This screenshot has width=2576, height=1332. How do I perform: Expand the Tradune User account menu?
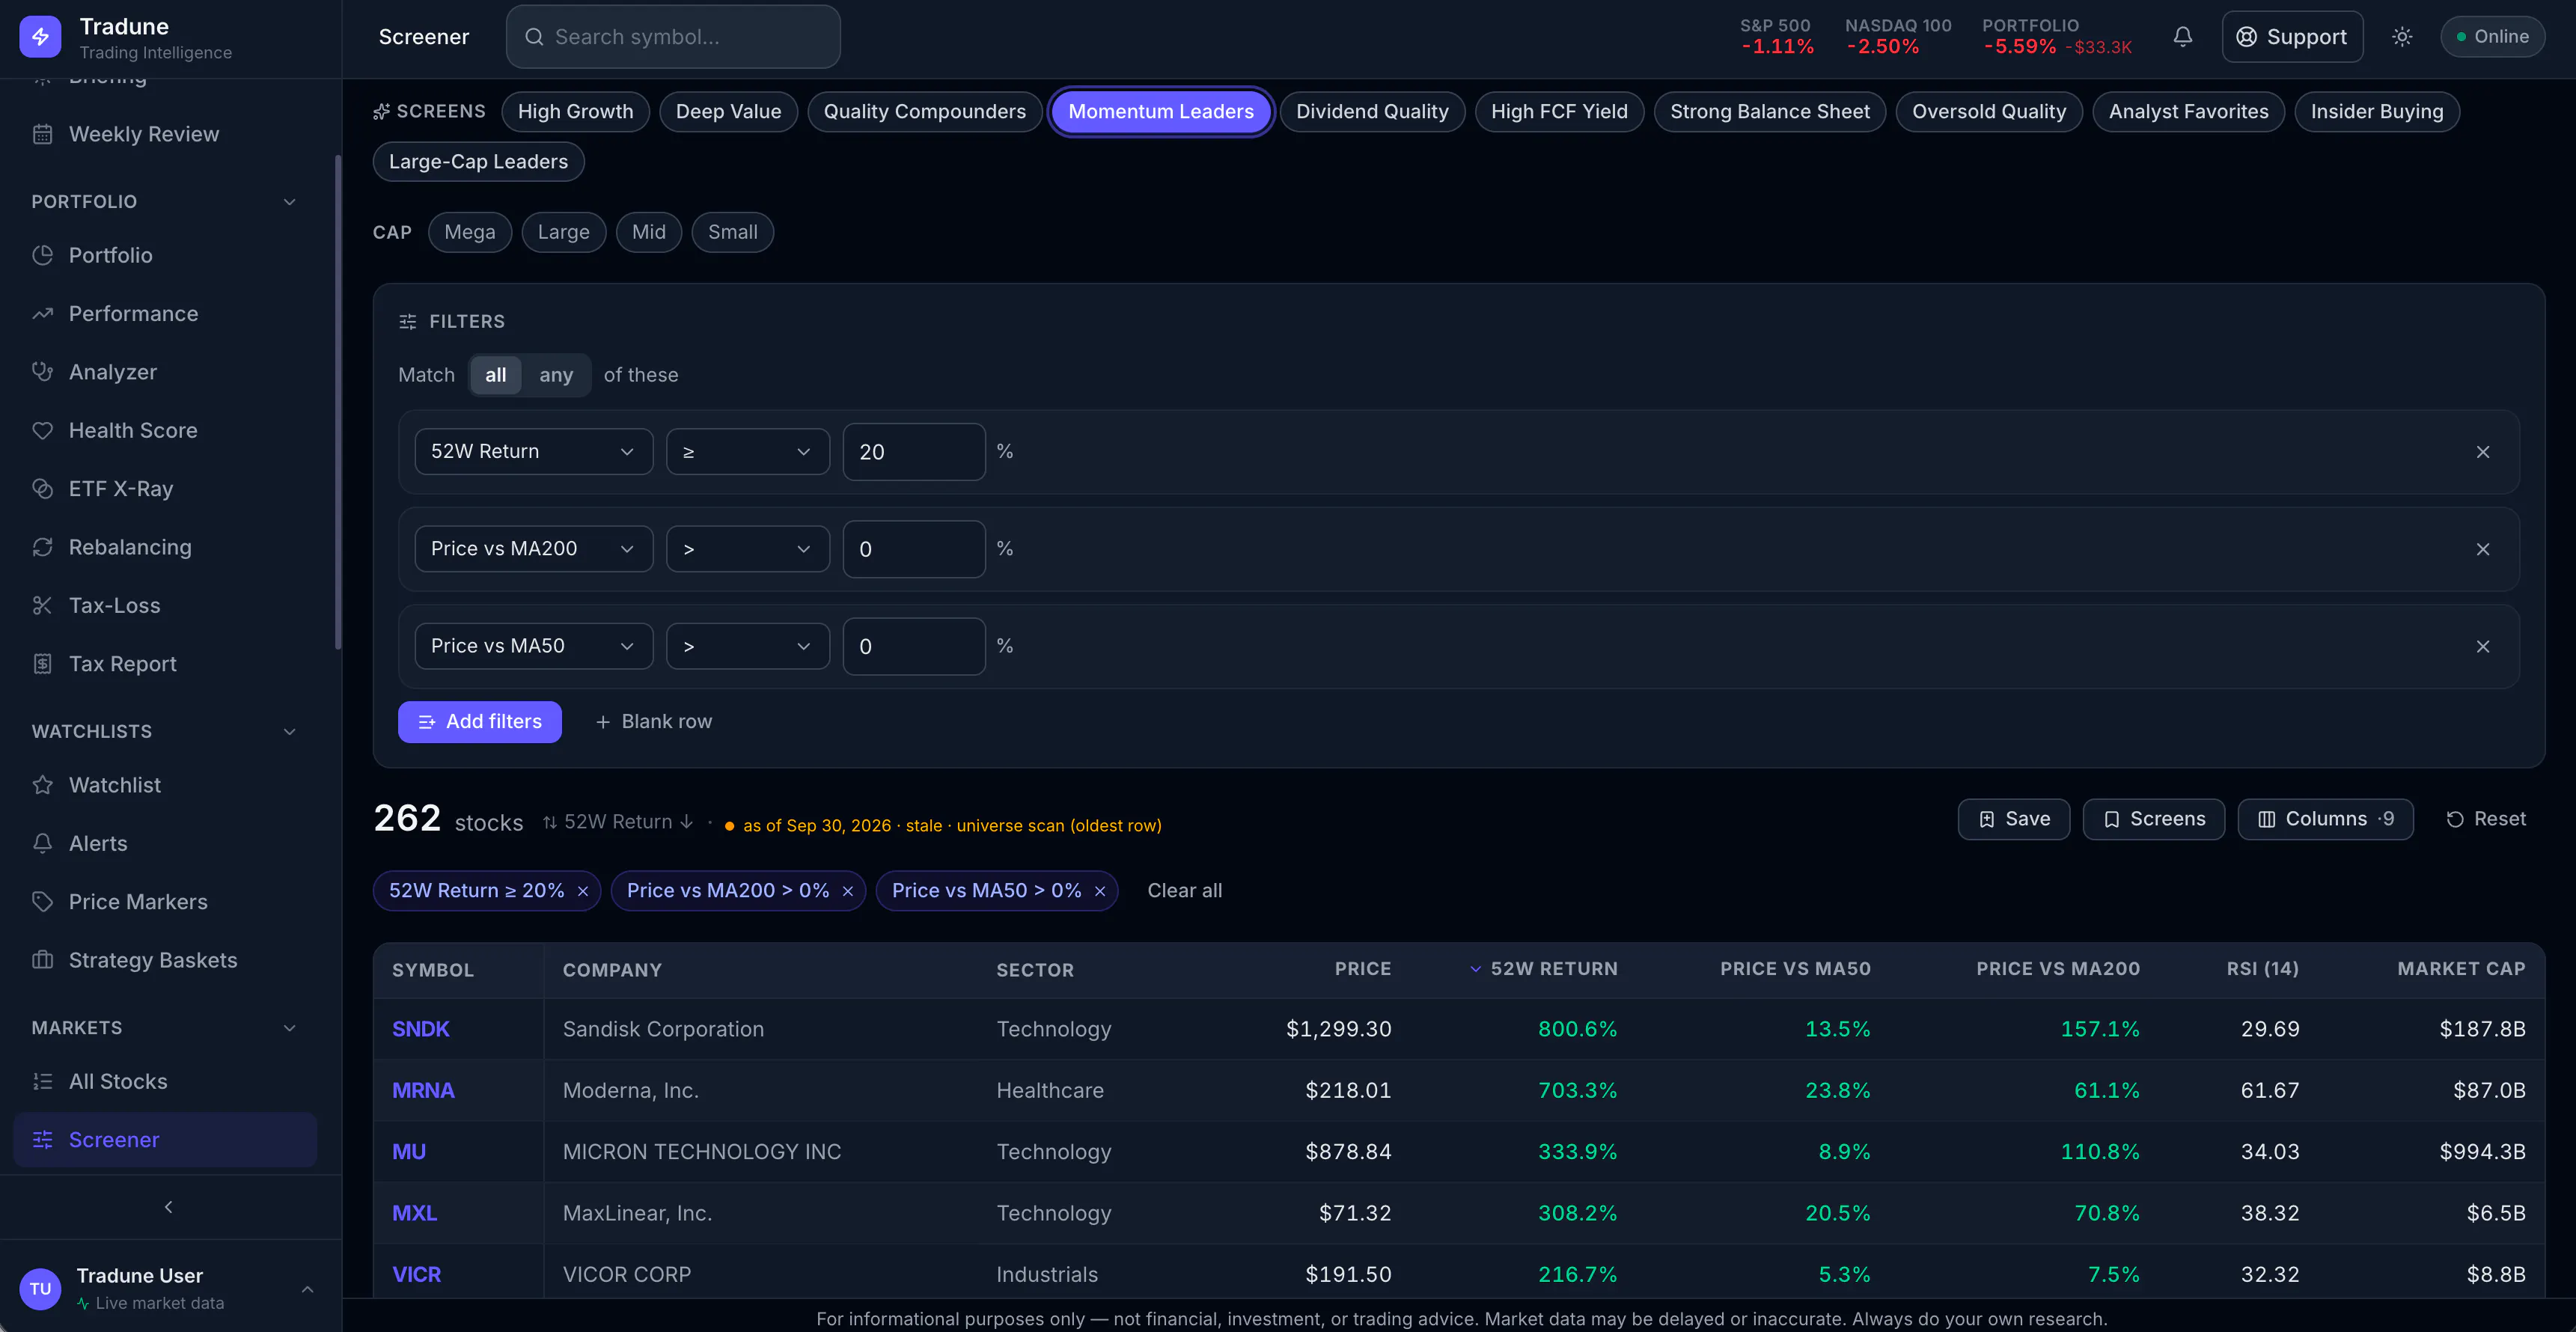tap(307, 1289)
